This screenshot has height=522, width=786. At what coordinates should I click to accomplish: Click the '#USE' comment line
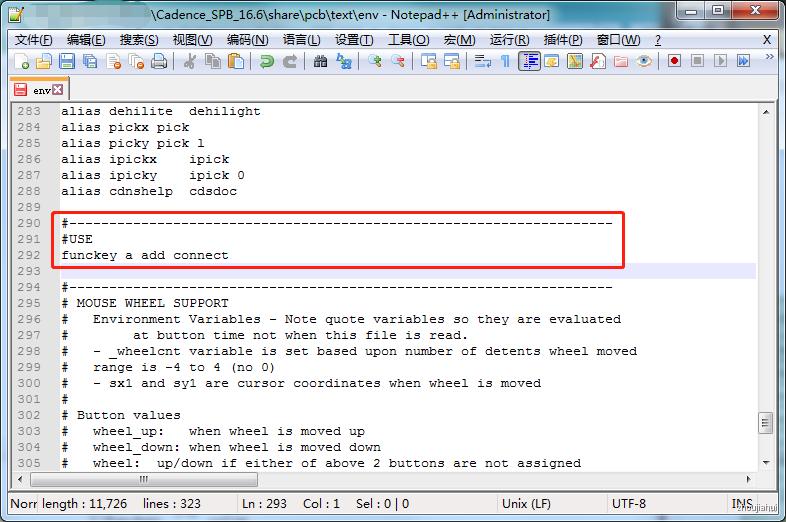tap(77, 239)
